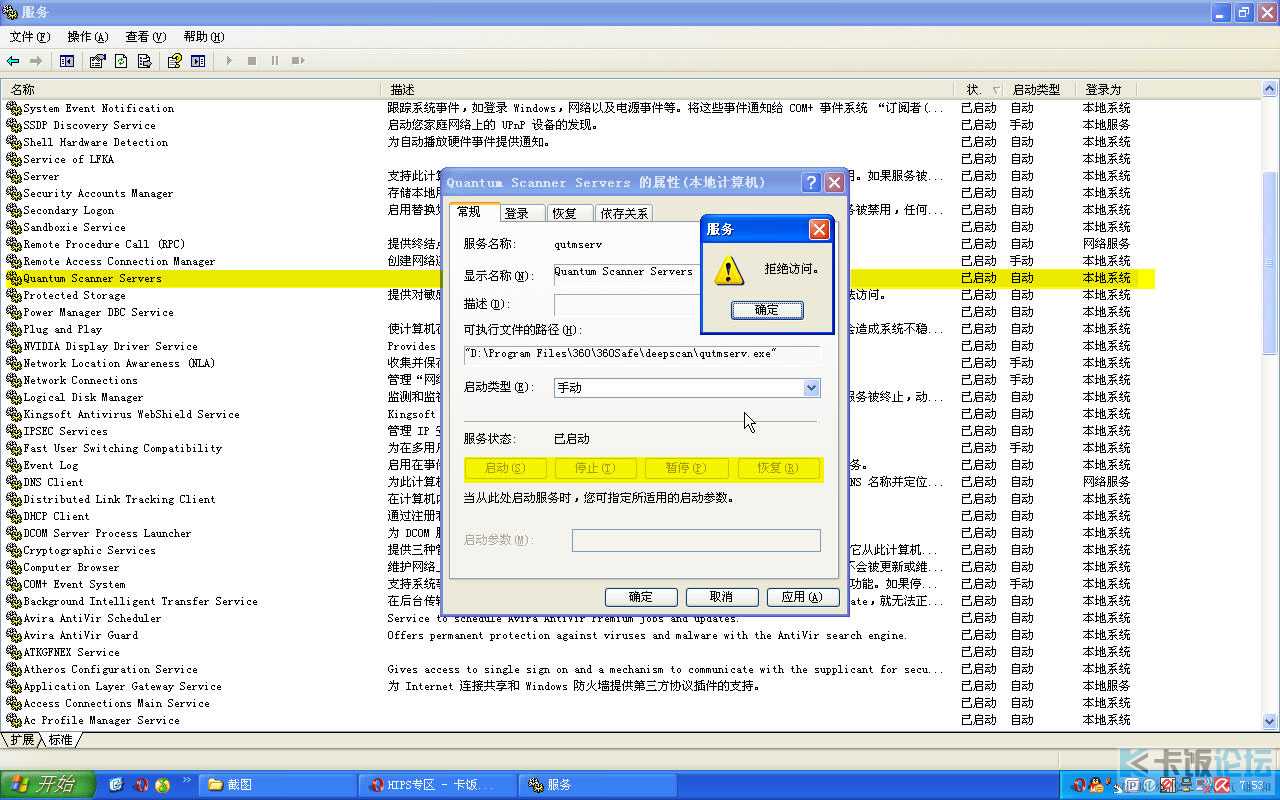Viewport: 1280px width, 800px height.
Task: Click the 显示名称 field with Quantum Scanner Servers
Action: point(628,275)
